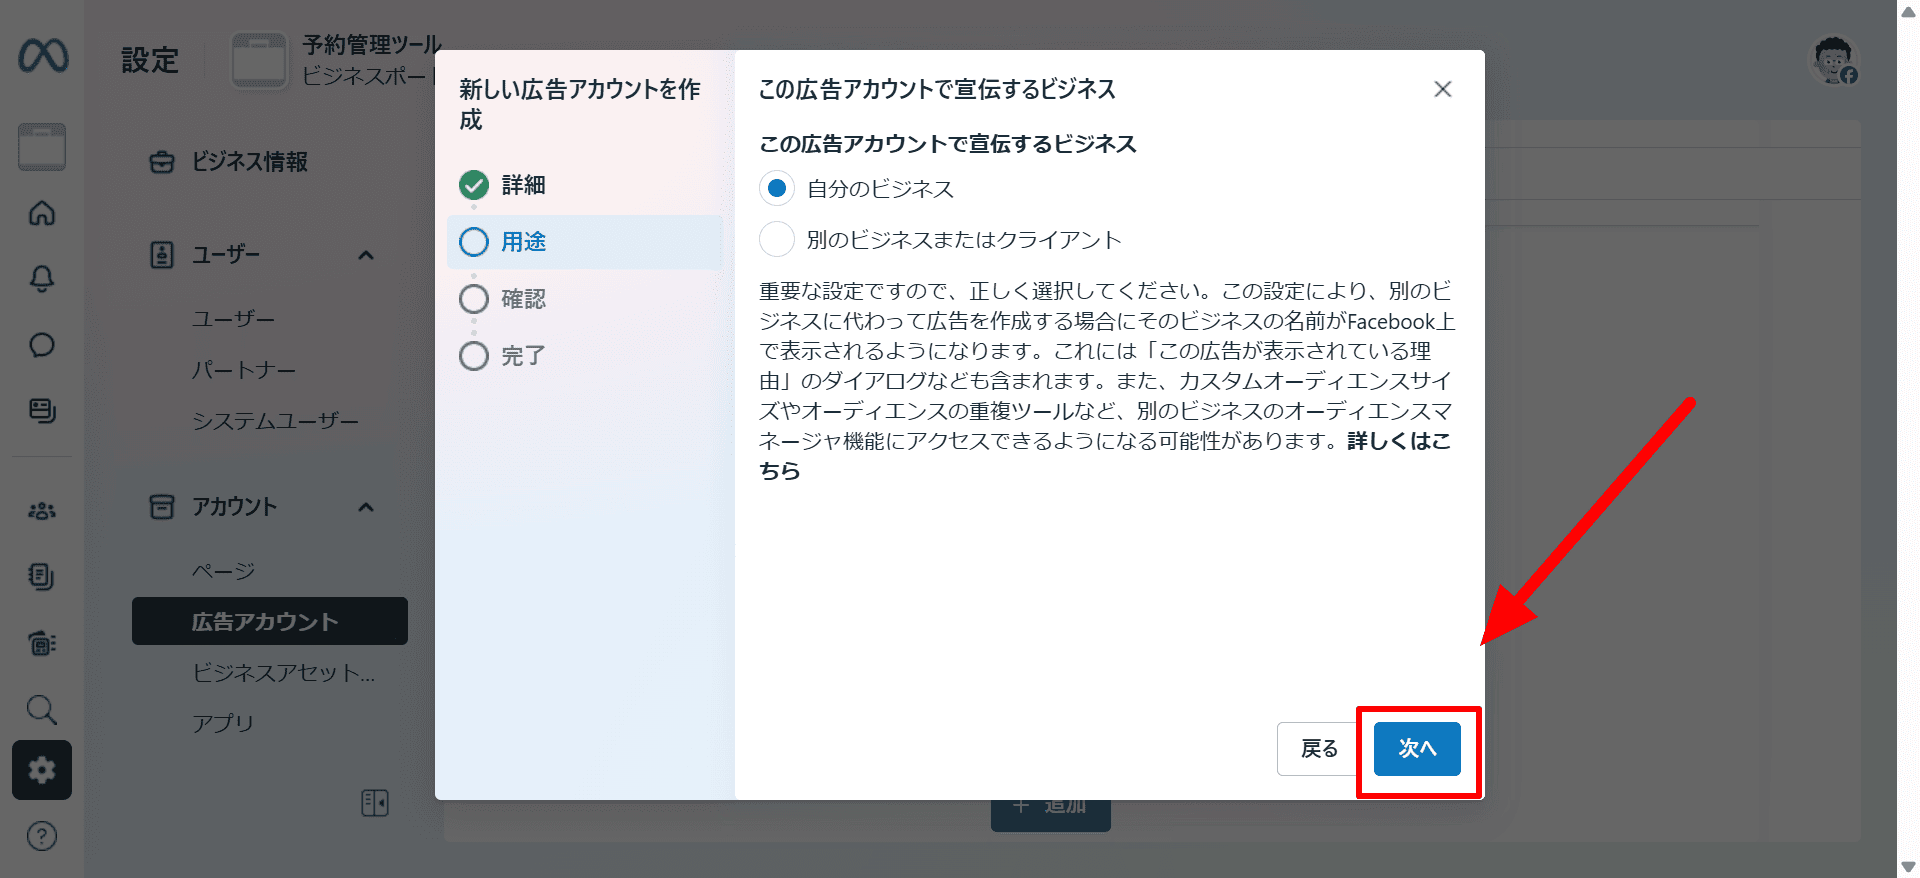Click the 詳細 completed step
The image size is (1920, 878).
coord(503,185)
